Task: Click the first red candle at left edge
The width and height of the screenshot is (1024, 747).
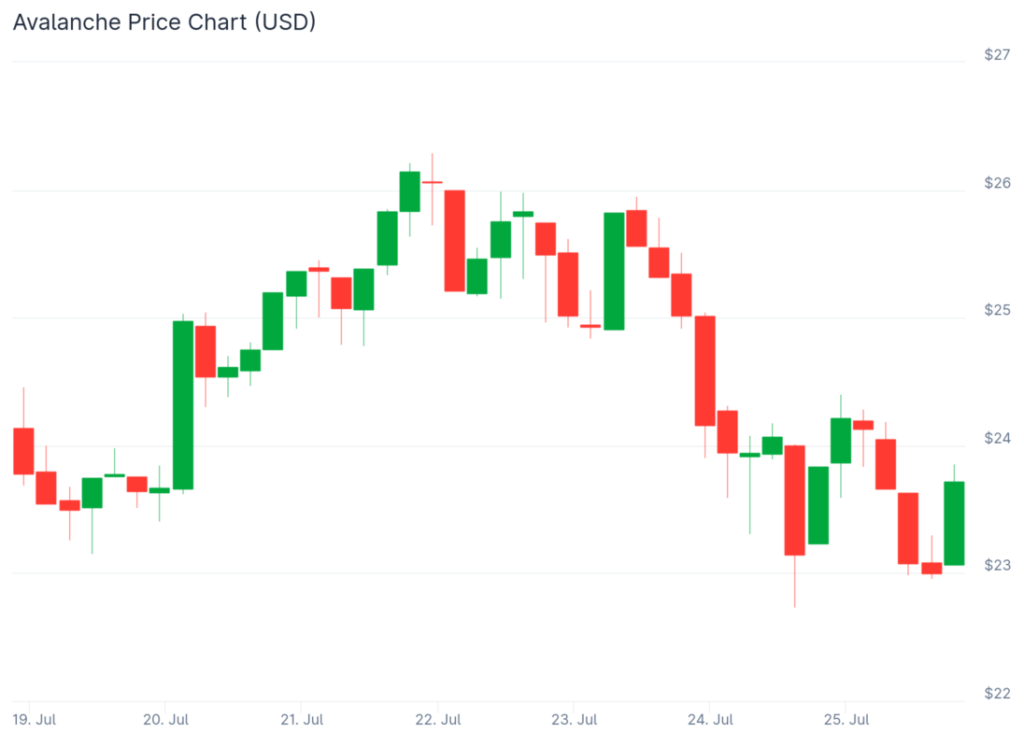Action: [23, 451]
